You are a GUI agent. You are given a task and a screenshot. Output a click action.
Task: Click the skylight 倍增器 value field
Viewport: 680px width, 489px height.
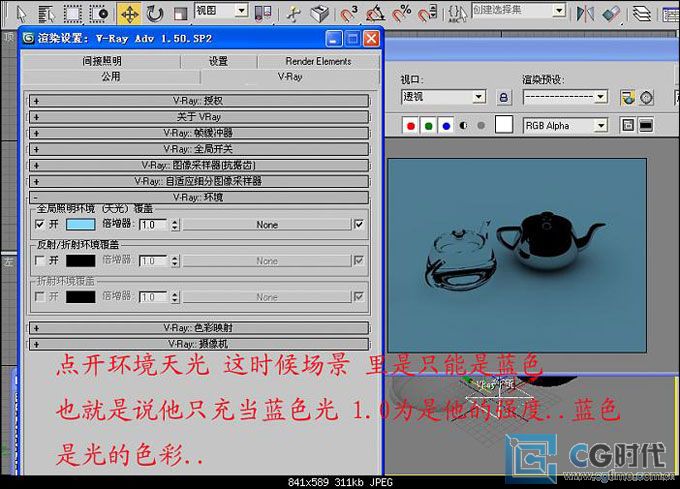pos(154,225)
